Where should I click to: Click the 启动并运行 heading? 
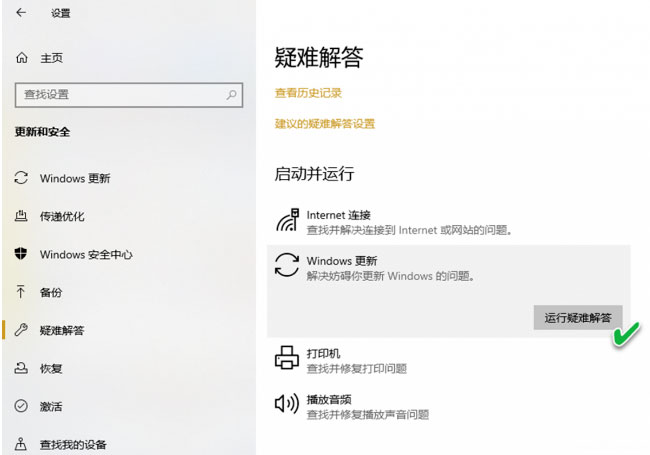point(314,173)
